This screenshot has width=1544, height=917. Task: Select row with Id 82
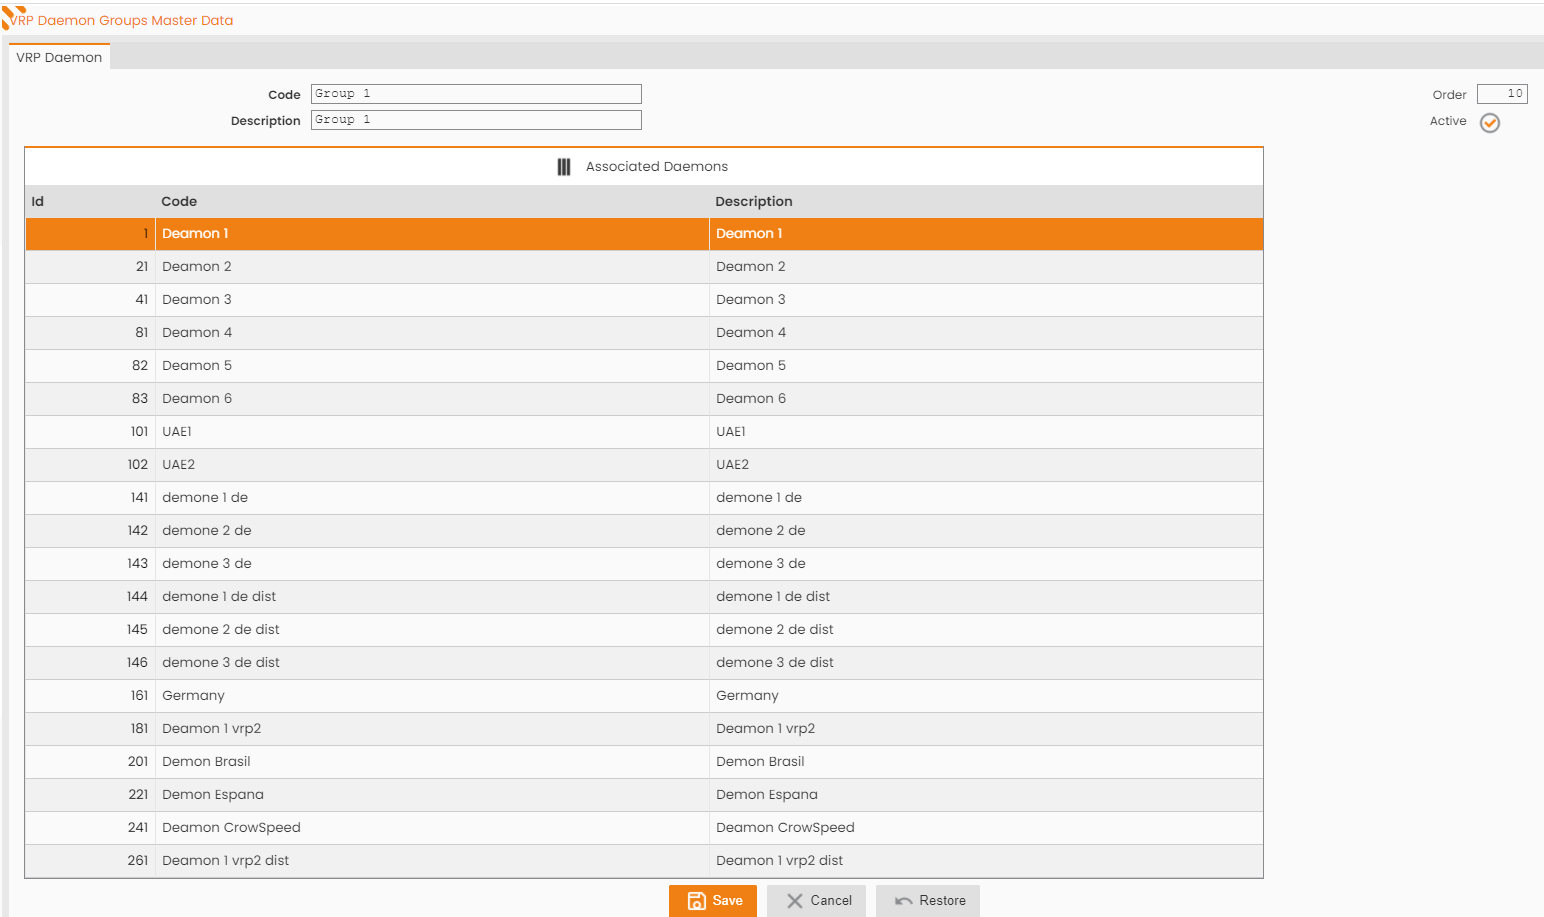pos(644,366)
